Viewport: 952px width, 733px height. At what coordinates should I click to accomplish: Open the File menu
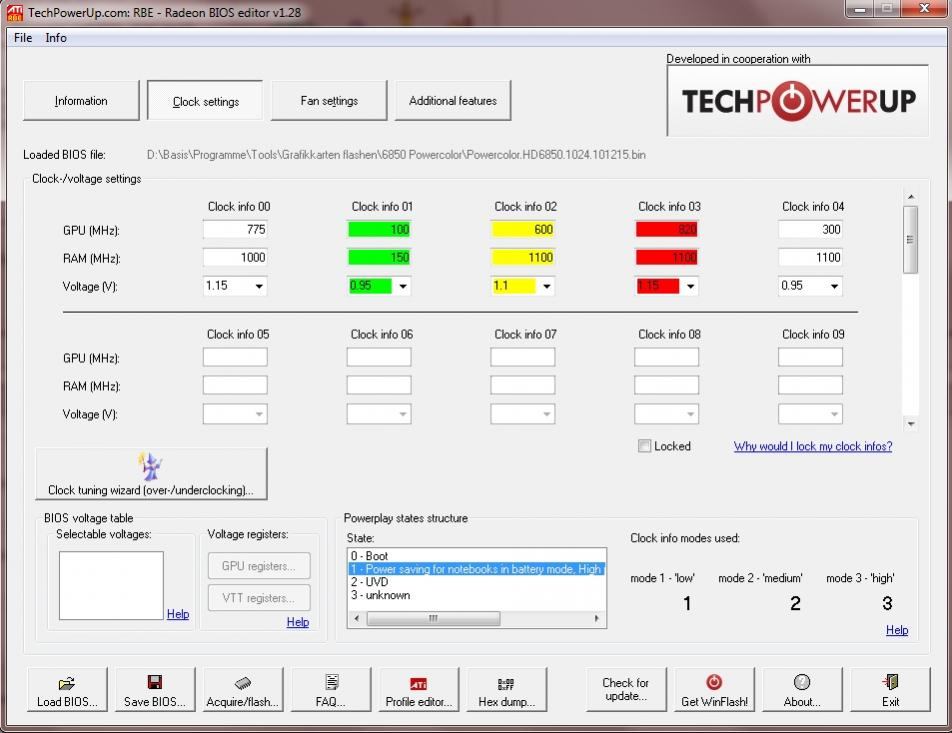point(23,38)
